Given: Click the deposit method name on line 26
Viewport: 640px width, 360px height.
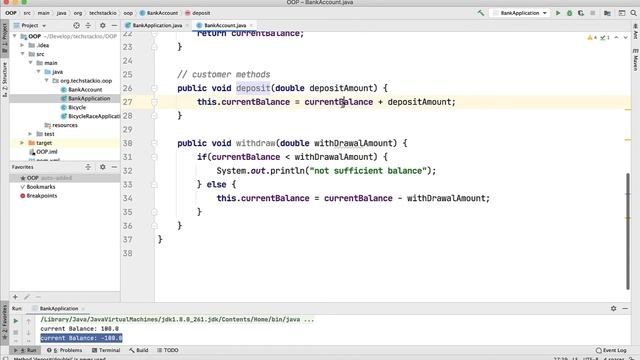Looking at the screenshot, I should [x=253, y=88].
